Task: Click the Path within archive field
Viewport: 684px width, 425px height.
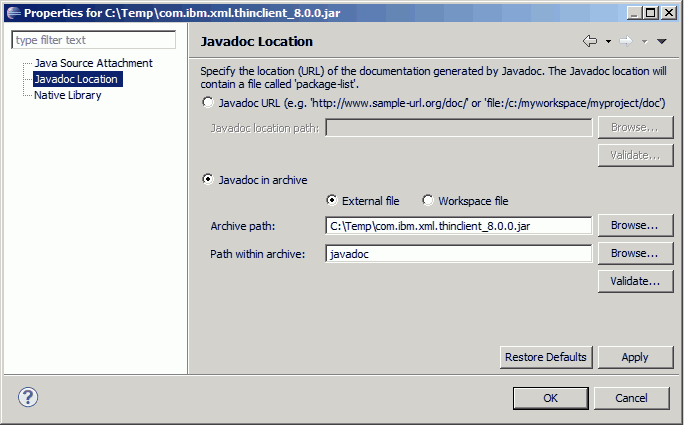Action: (458, 254)
